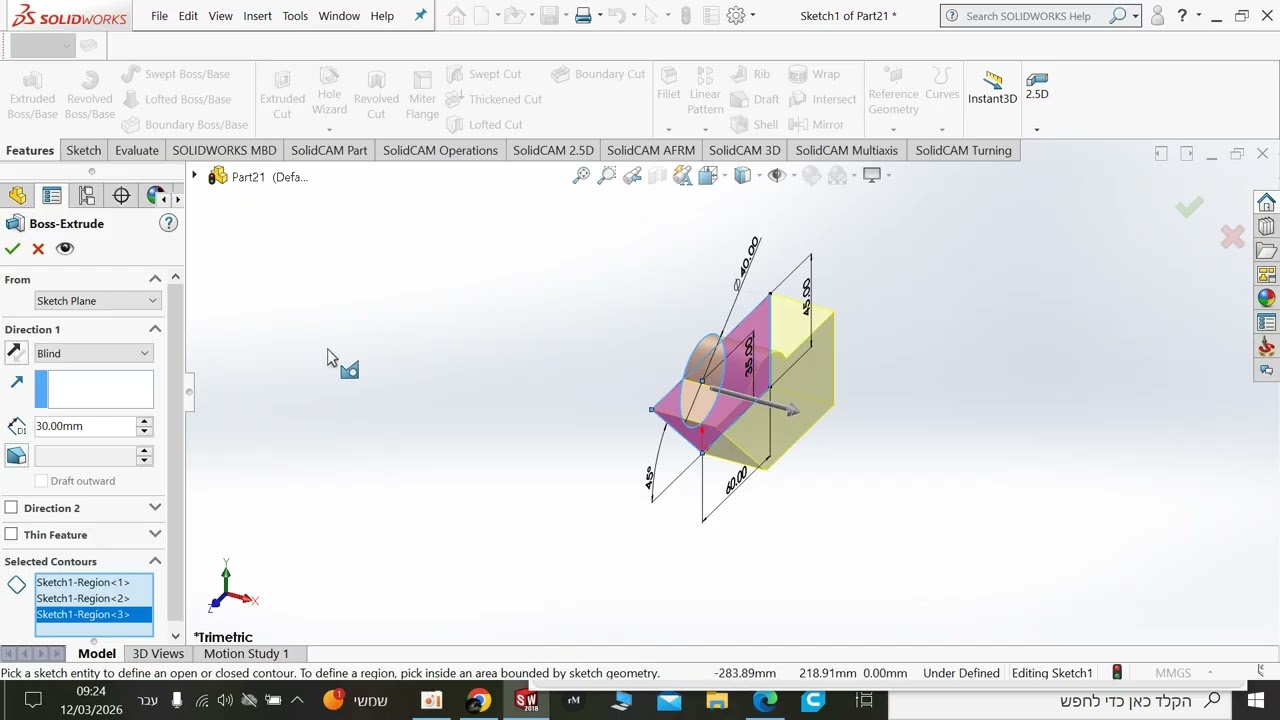Open the File menu

pyautogui.click(x=159, y=16)
